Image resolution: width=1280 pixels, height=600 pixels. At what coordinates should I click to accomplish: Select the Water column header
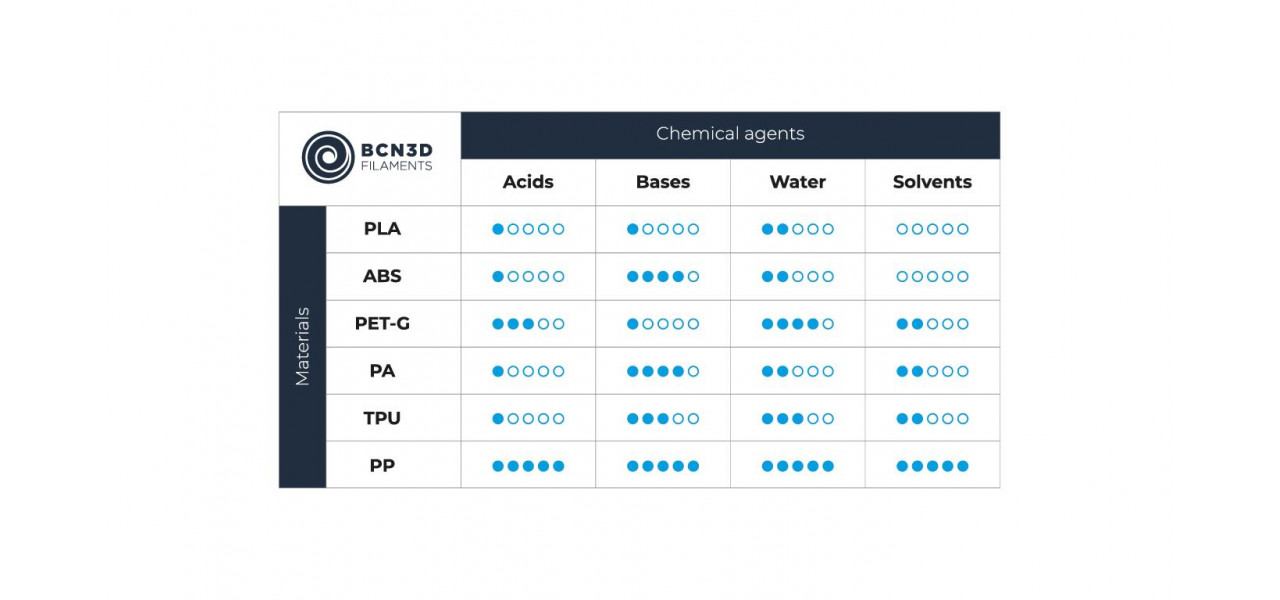point(798,182)
